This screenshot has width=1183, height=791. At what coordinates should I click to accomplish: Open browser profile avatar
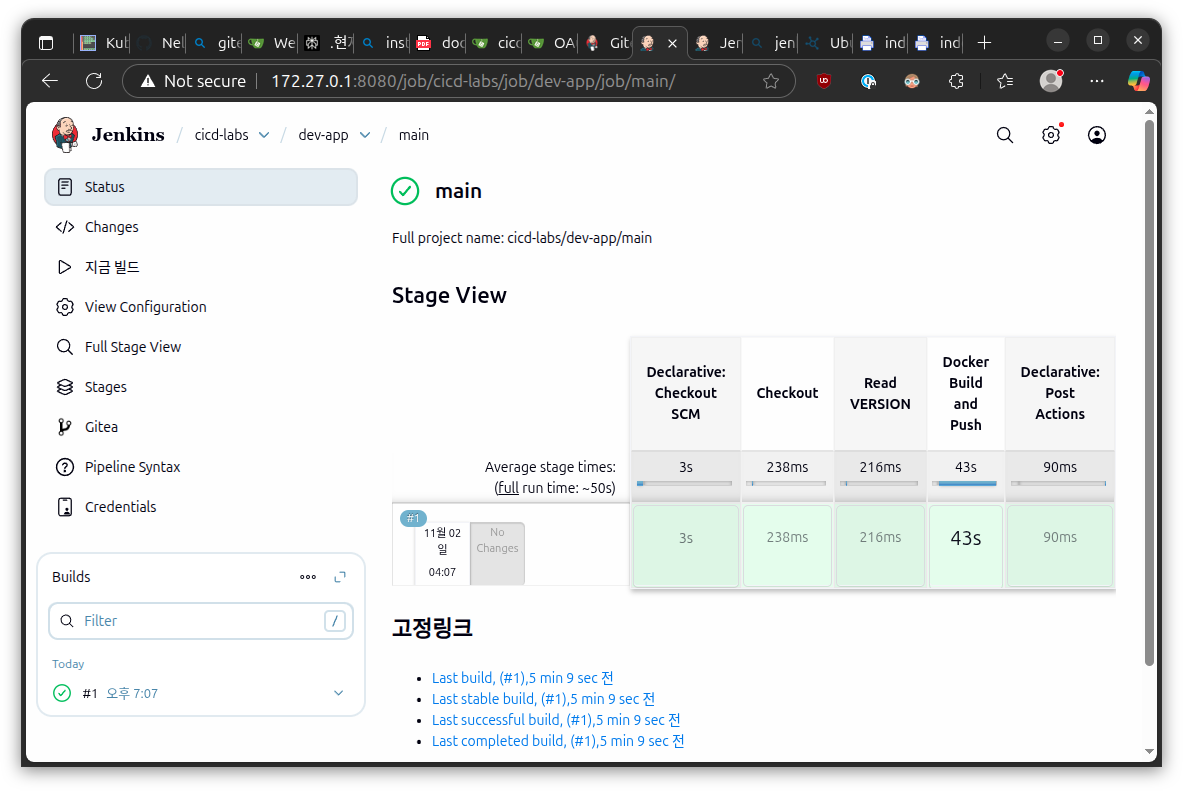1051,80
